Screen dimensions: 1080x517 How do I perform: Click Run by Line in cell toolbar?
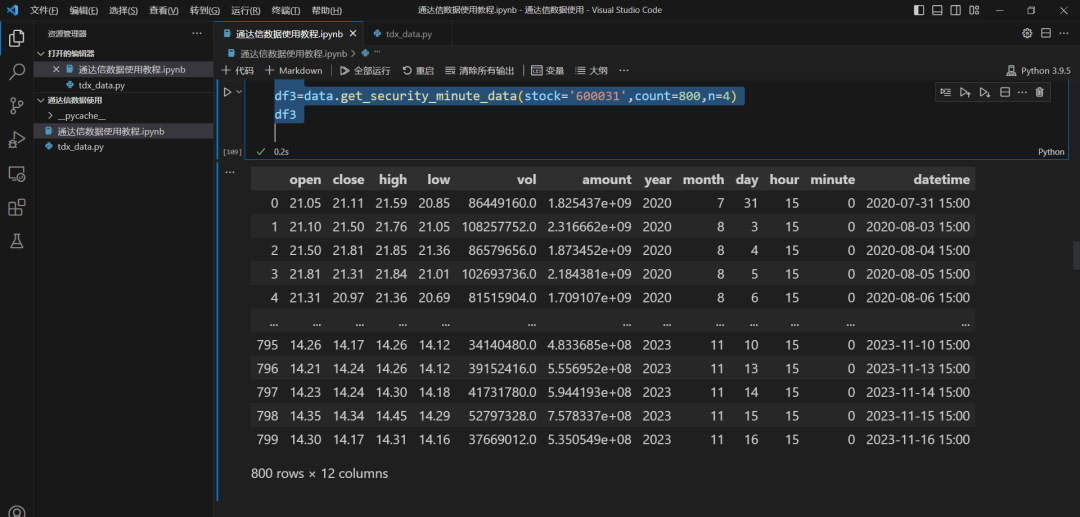pos(946,92)
